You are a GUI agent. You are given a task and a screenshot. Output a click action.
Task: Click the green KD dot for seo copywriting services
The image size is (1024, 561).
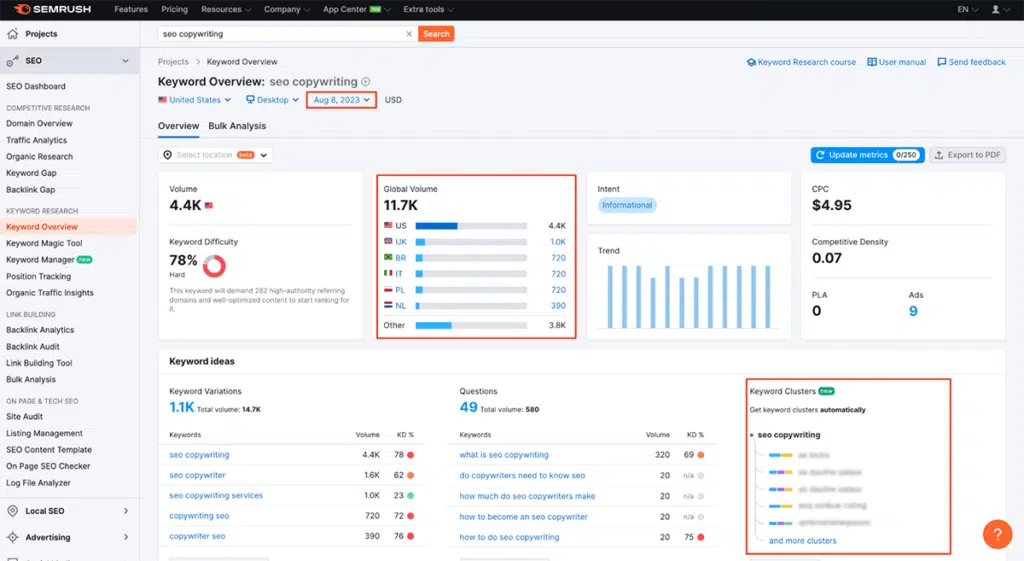(x=411, y=496)
